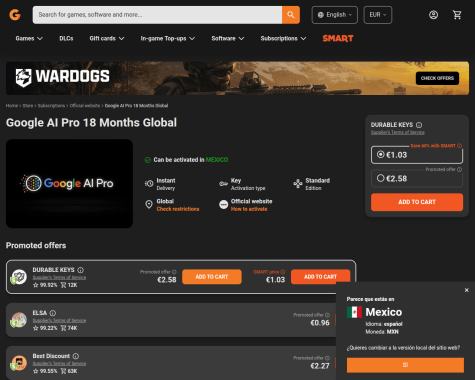Open DURABLE KEYS row Supplier's Terms of Service link
This screenshot has height=380, width=475.
pyautogui.click(x=59, y=277)
